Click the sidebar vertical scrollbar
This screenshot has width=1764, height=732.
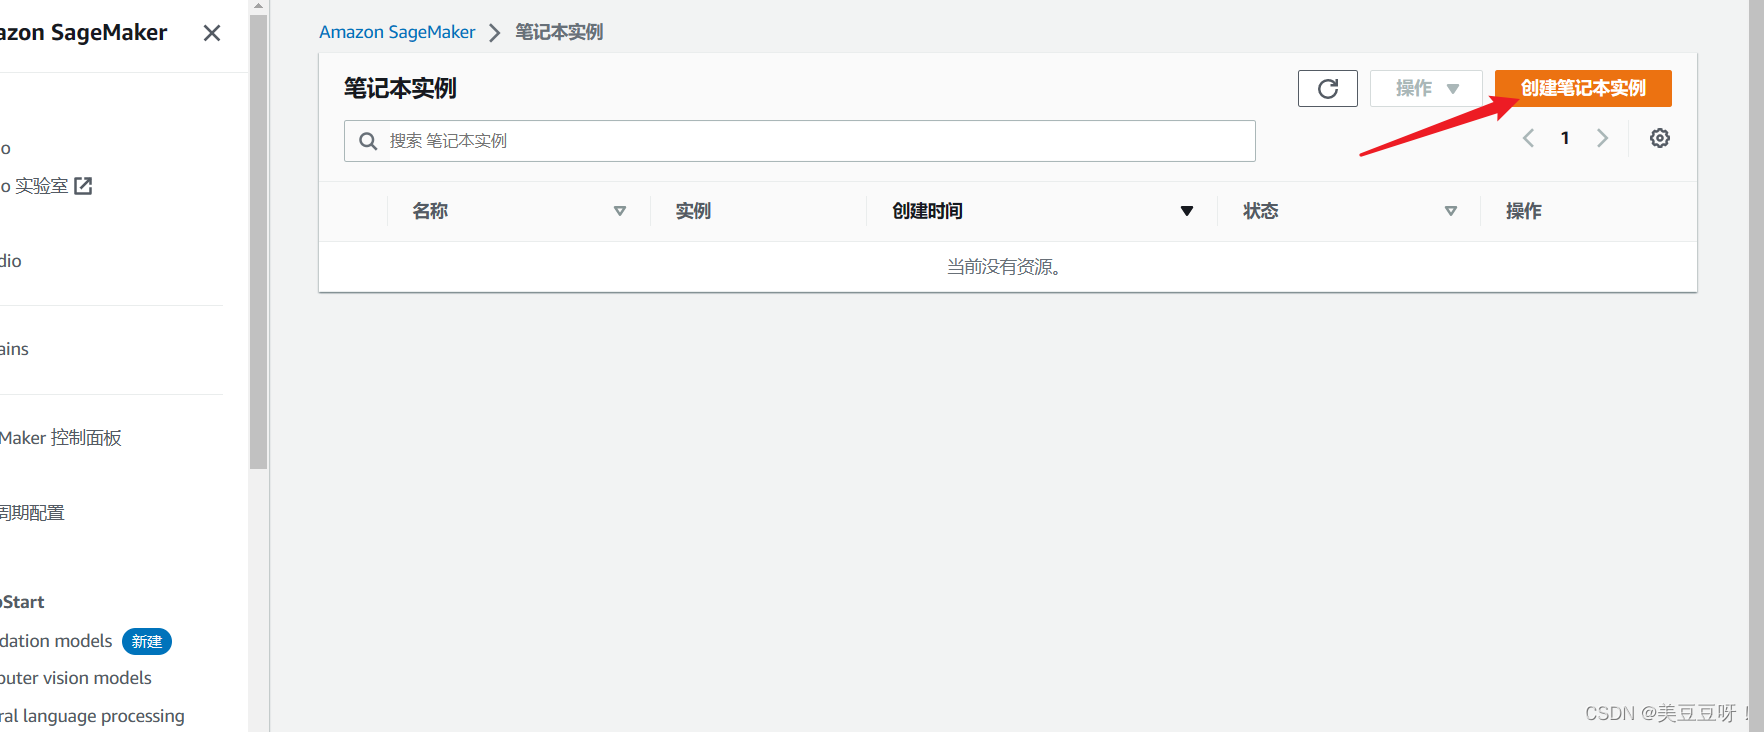click(x=258, y=240)
